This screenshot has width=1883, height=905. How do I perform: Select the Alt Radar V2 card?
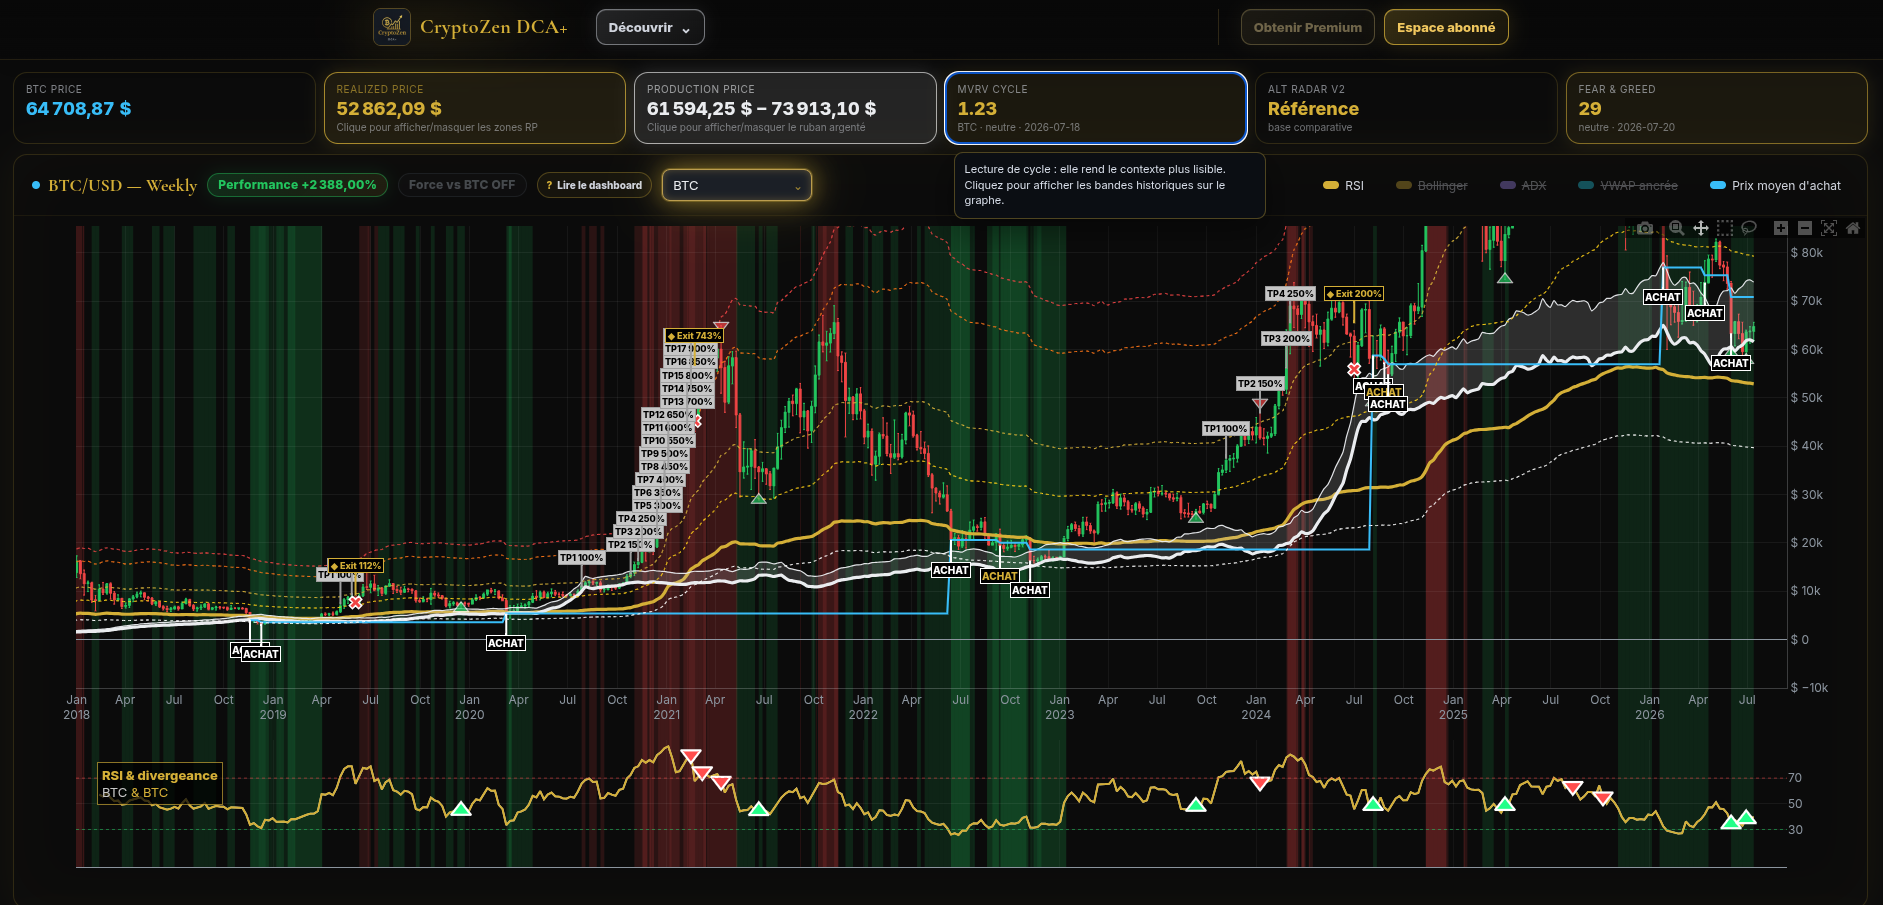(x=1406, y=108)
